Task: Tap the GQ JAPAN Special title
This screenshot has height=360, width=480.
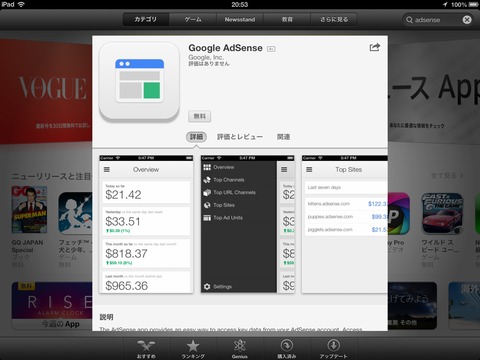Action: [x=27, y=246]
